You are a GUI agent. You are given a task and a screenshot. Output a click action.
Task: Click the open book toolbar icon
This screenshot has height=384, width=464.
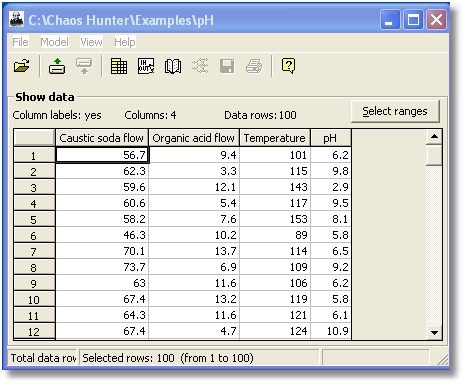tap(173, 66)
